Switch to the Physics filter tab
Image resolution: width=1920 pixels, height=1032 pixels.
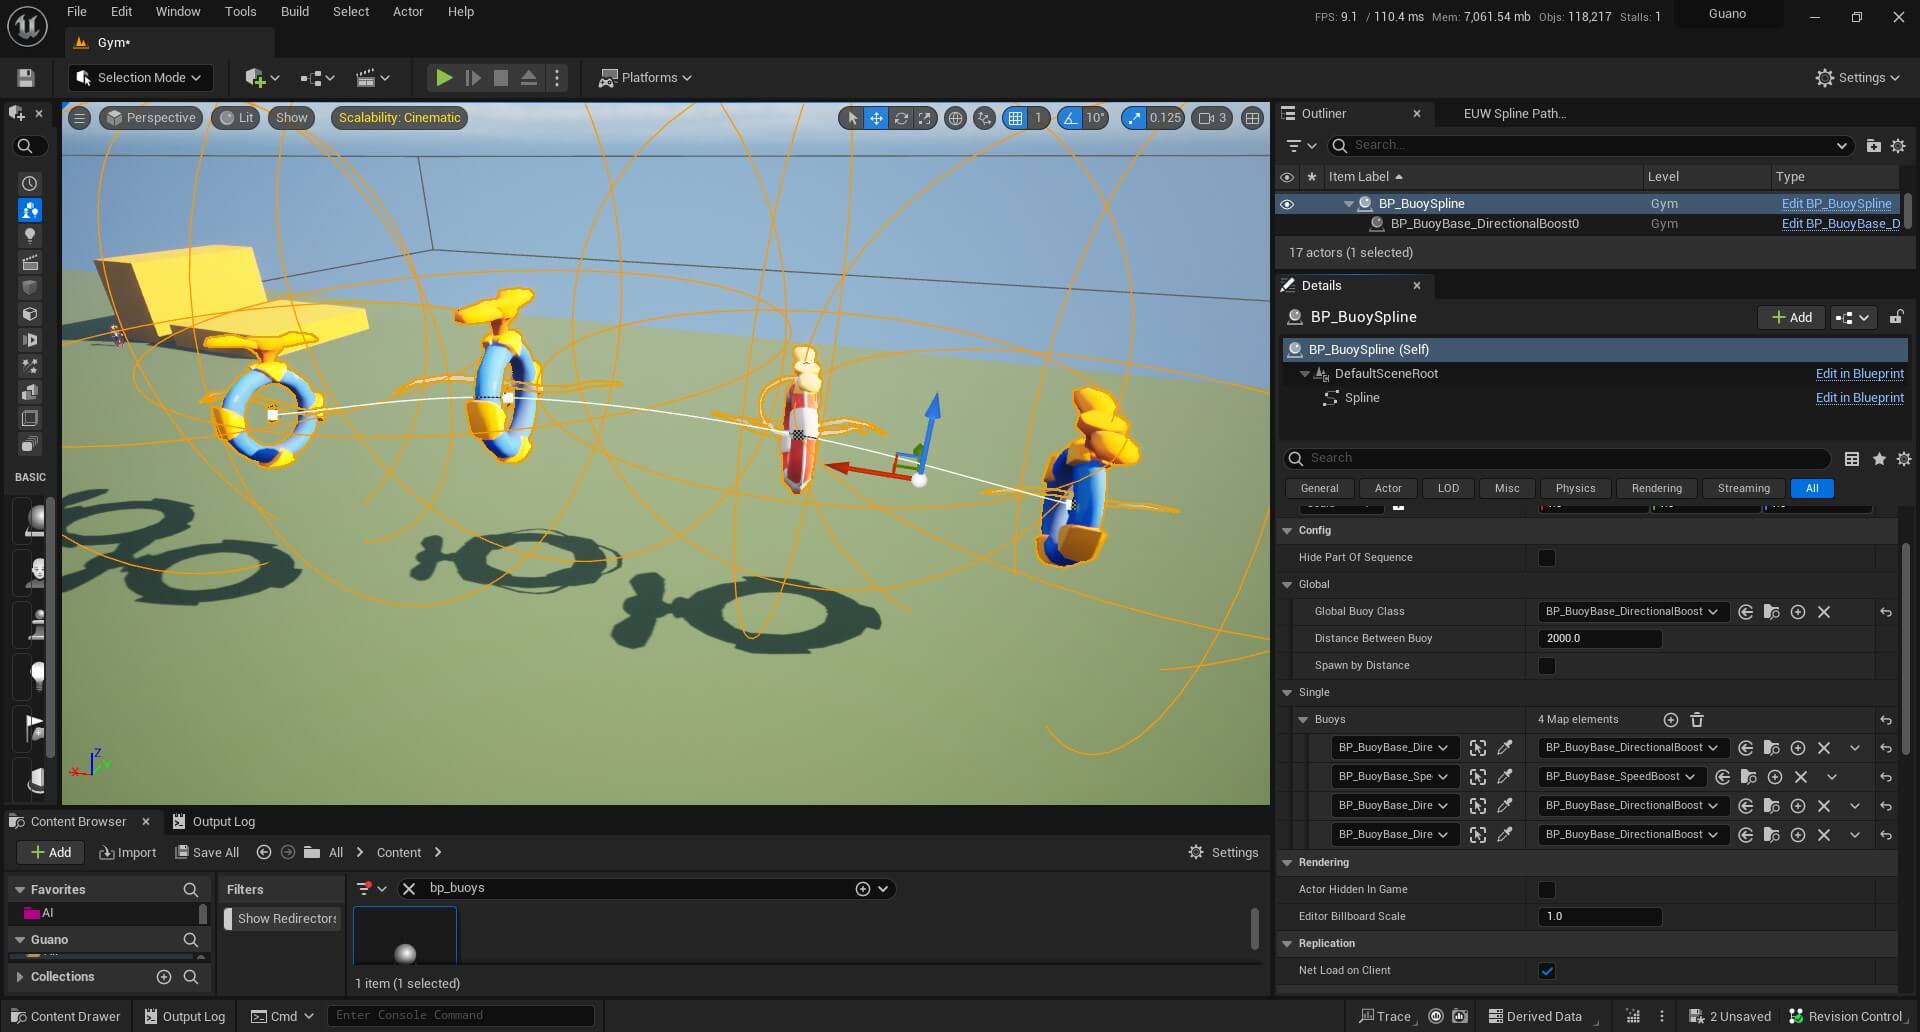pos(1575,489)
